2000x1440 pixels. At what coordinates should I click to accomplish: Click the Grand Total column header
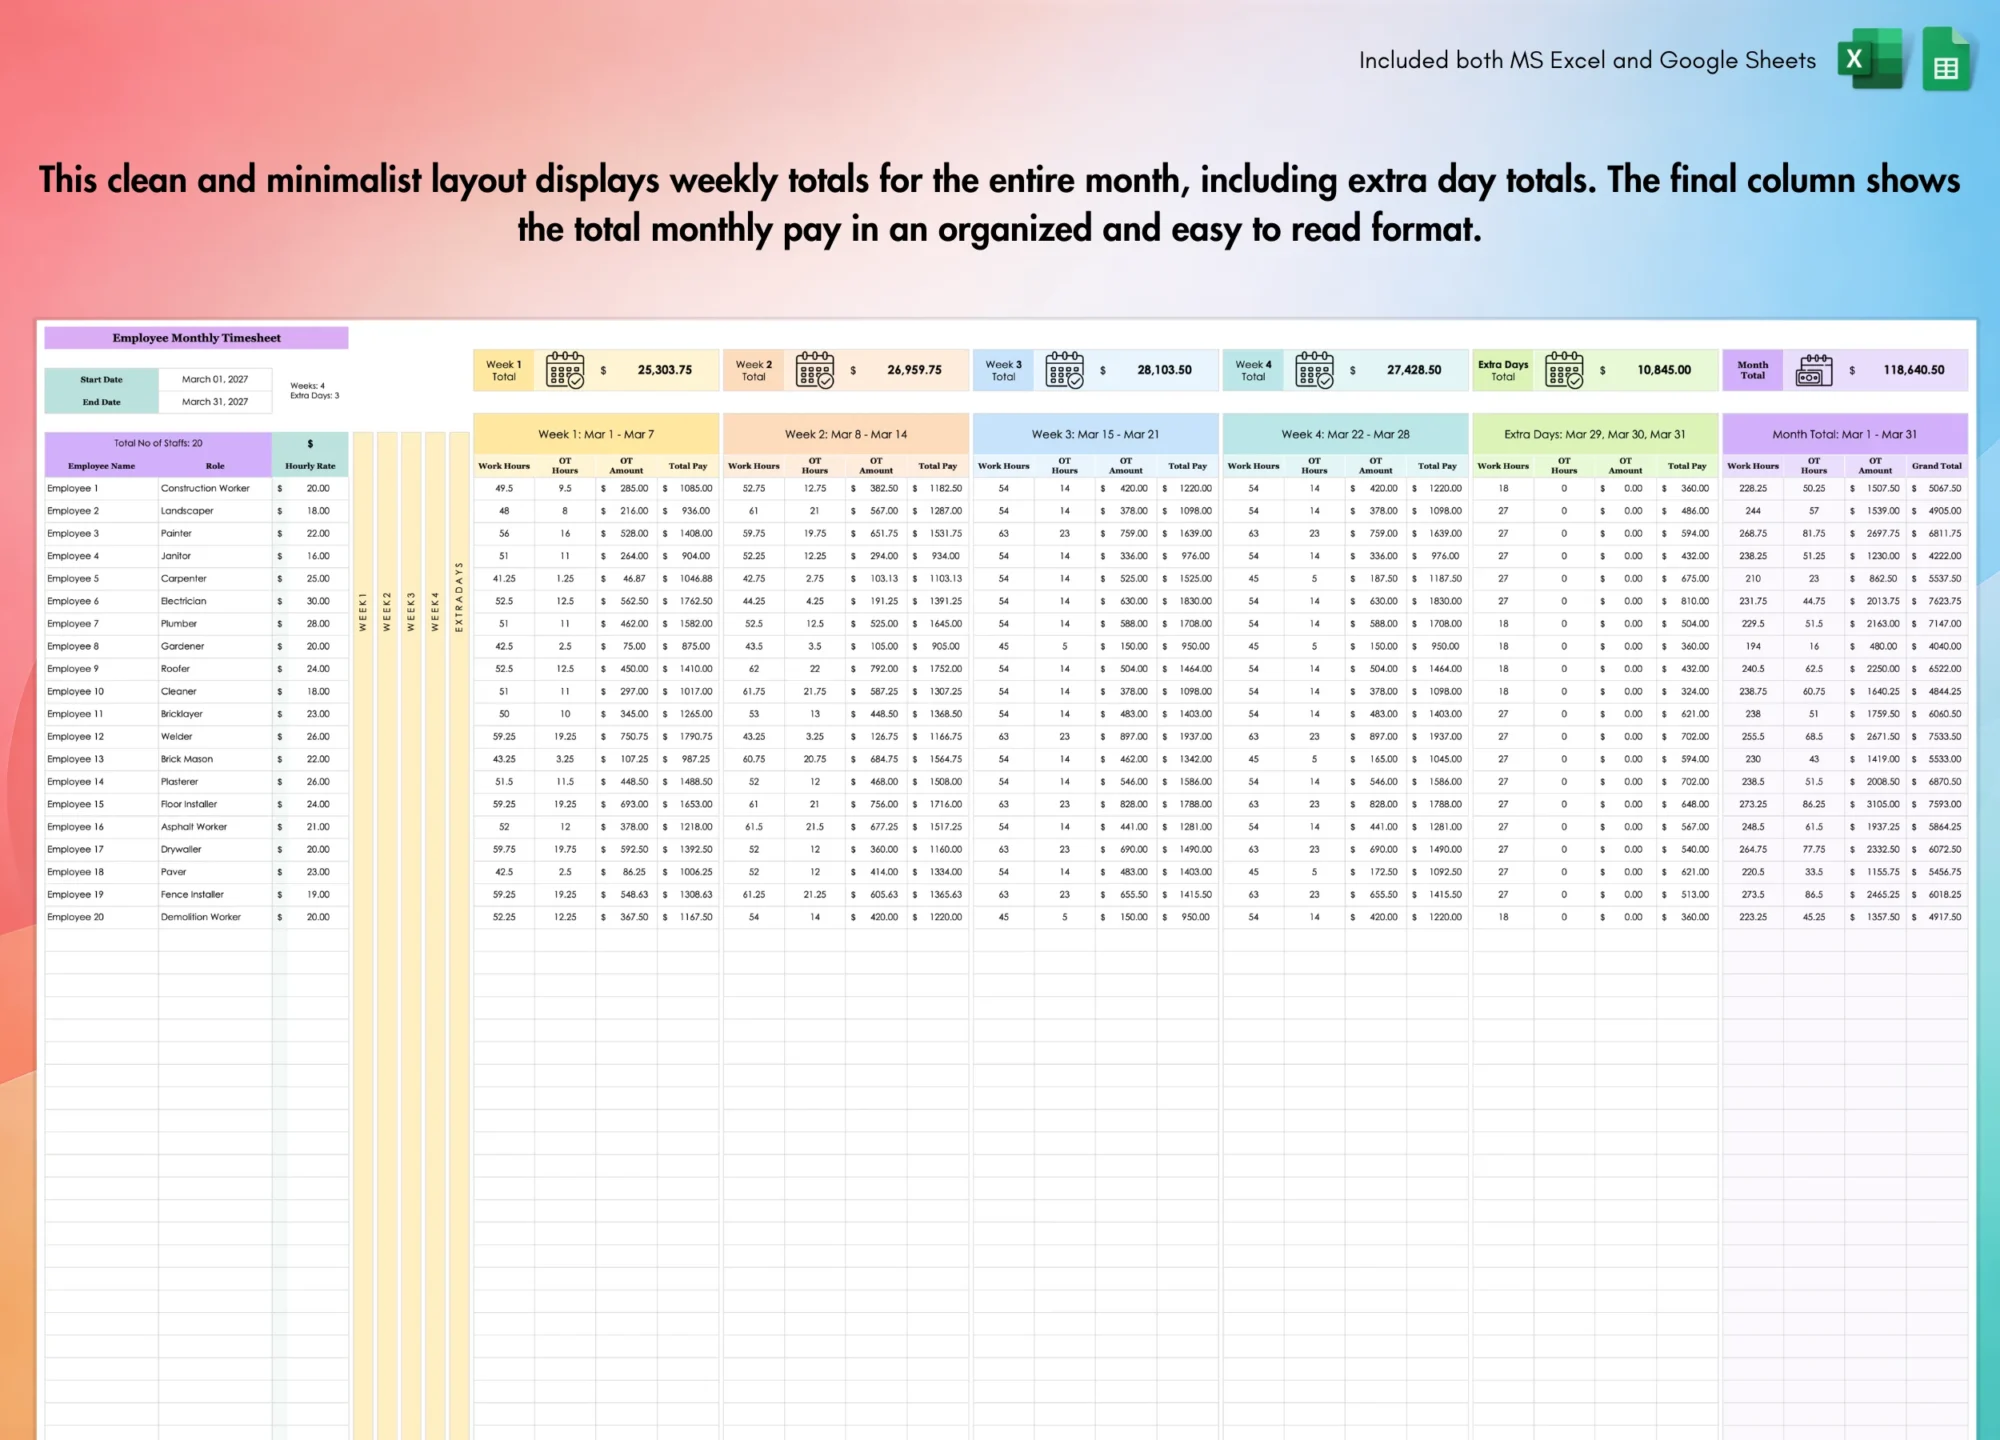(x=1937, y=466)
